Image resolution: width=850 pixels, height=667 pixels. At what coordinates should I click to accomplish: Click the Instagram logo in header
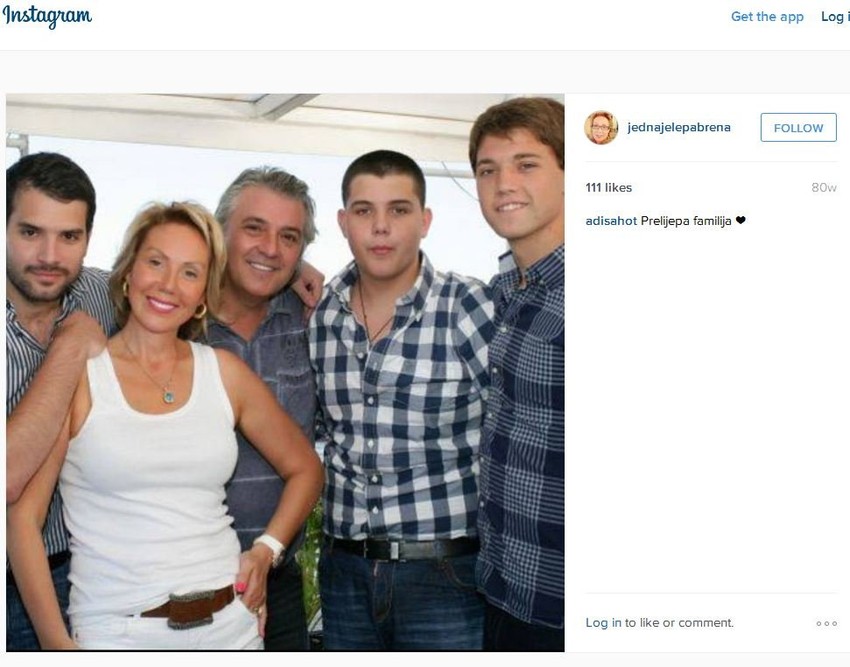pos(47,16)
